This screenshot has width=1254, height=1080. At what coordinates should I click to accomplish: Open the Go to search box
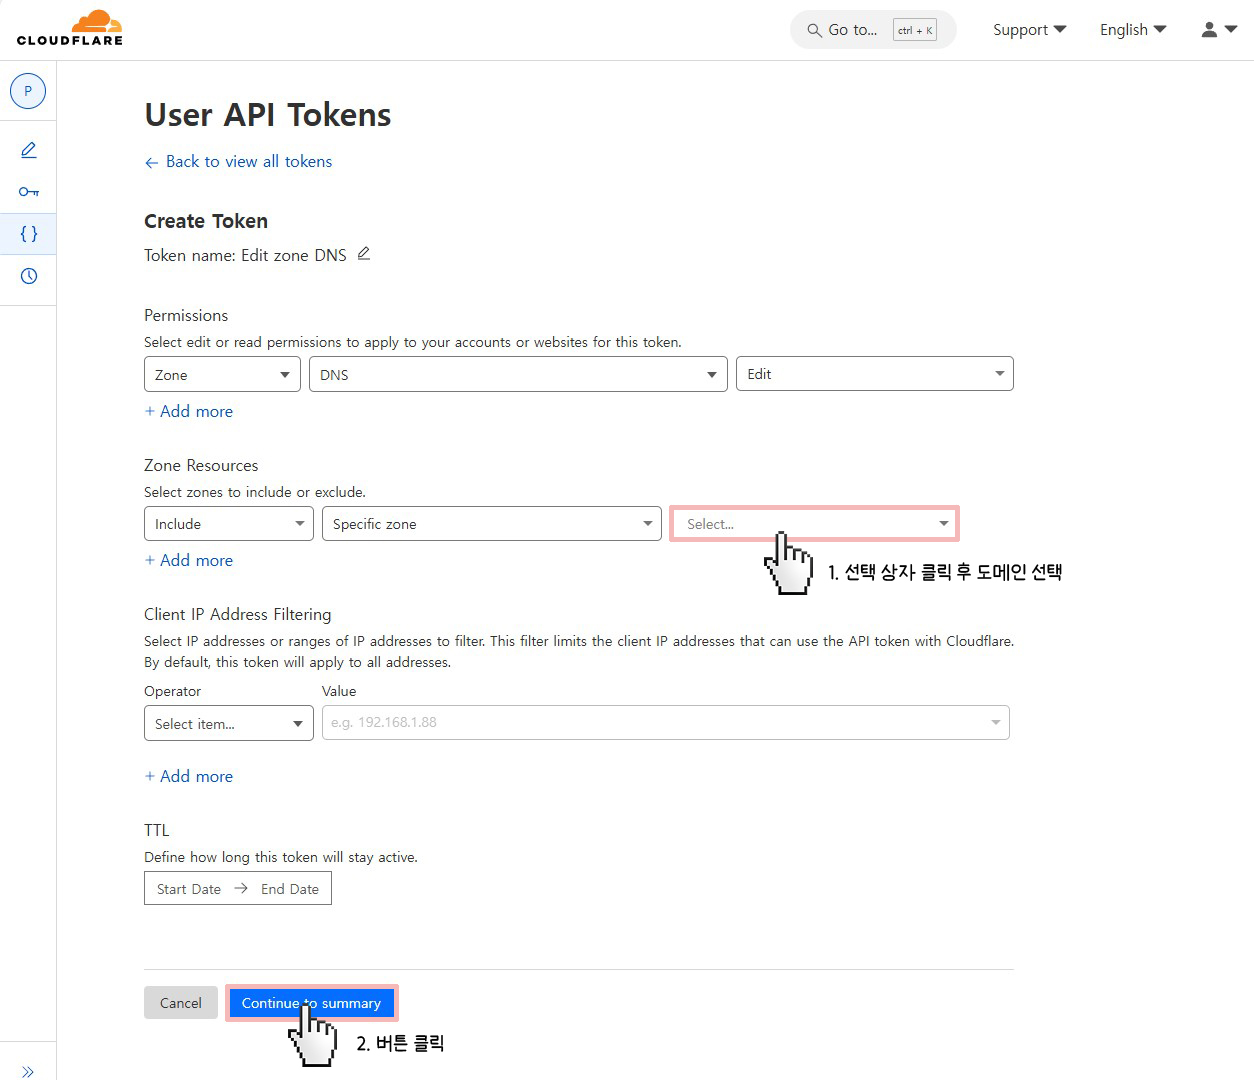(873, 30)
